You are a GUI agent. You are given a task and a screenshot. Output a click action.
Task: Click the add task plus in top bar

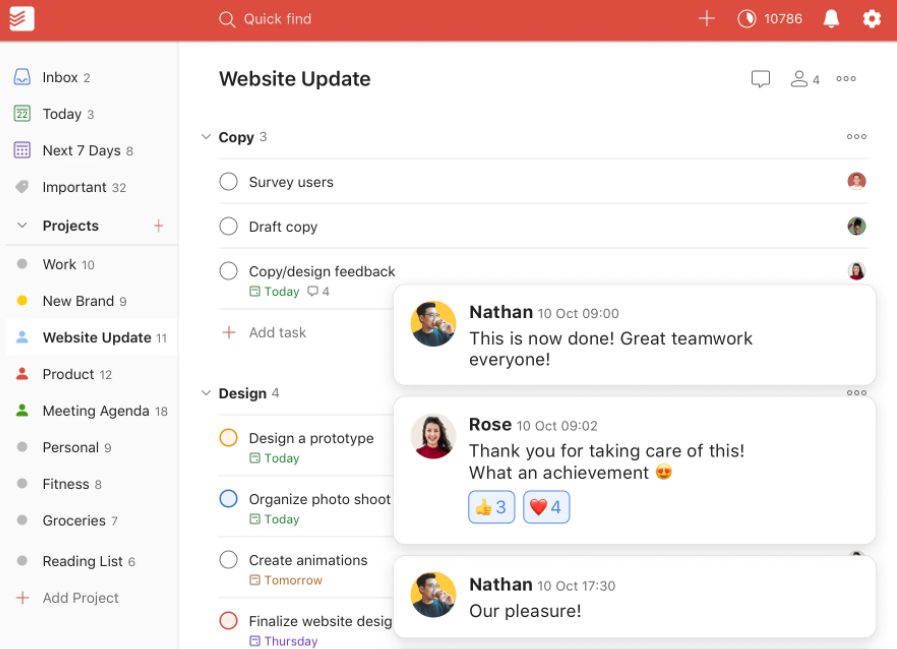707,18
